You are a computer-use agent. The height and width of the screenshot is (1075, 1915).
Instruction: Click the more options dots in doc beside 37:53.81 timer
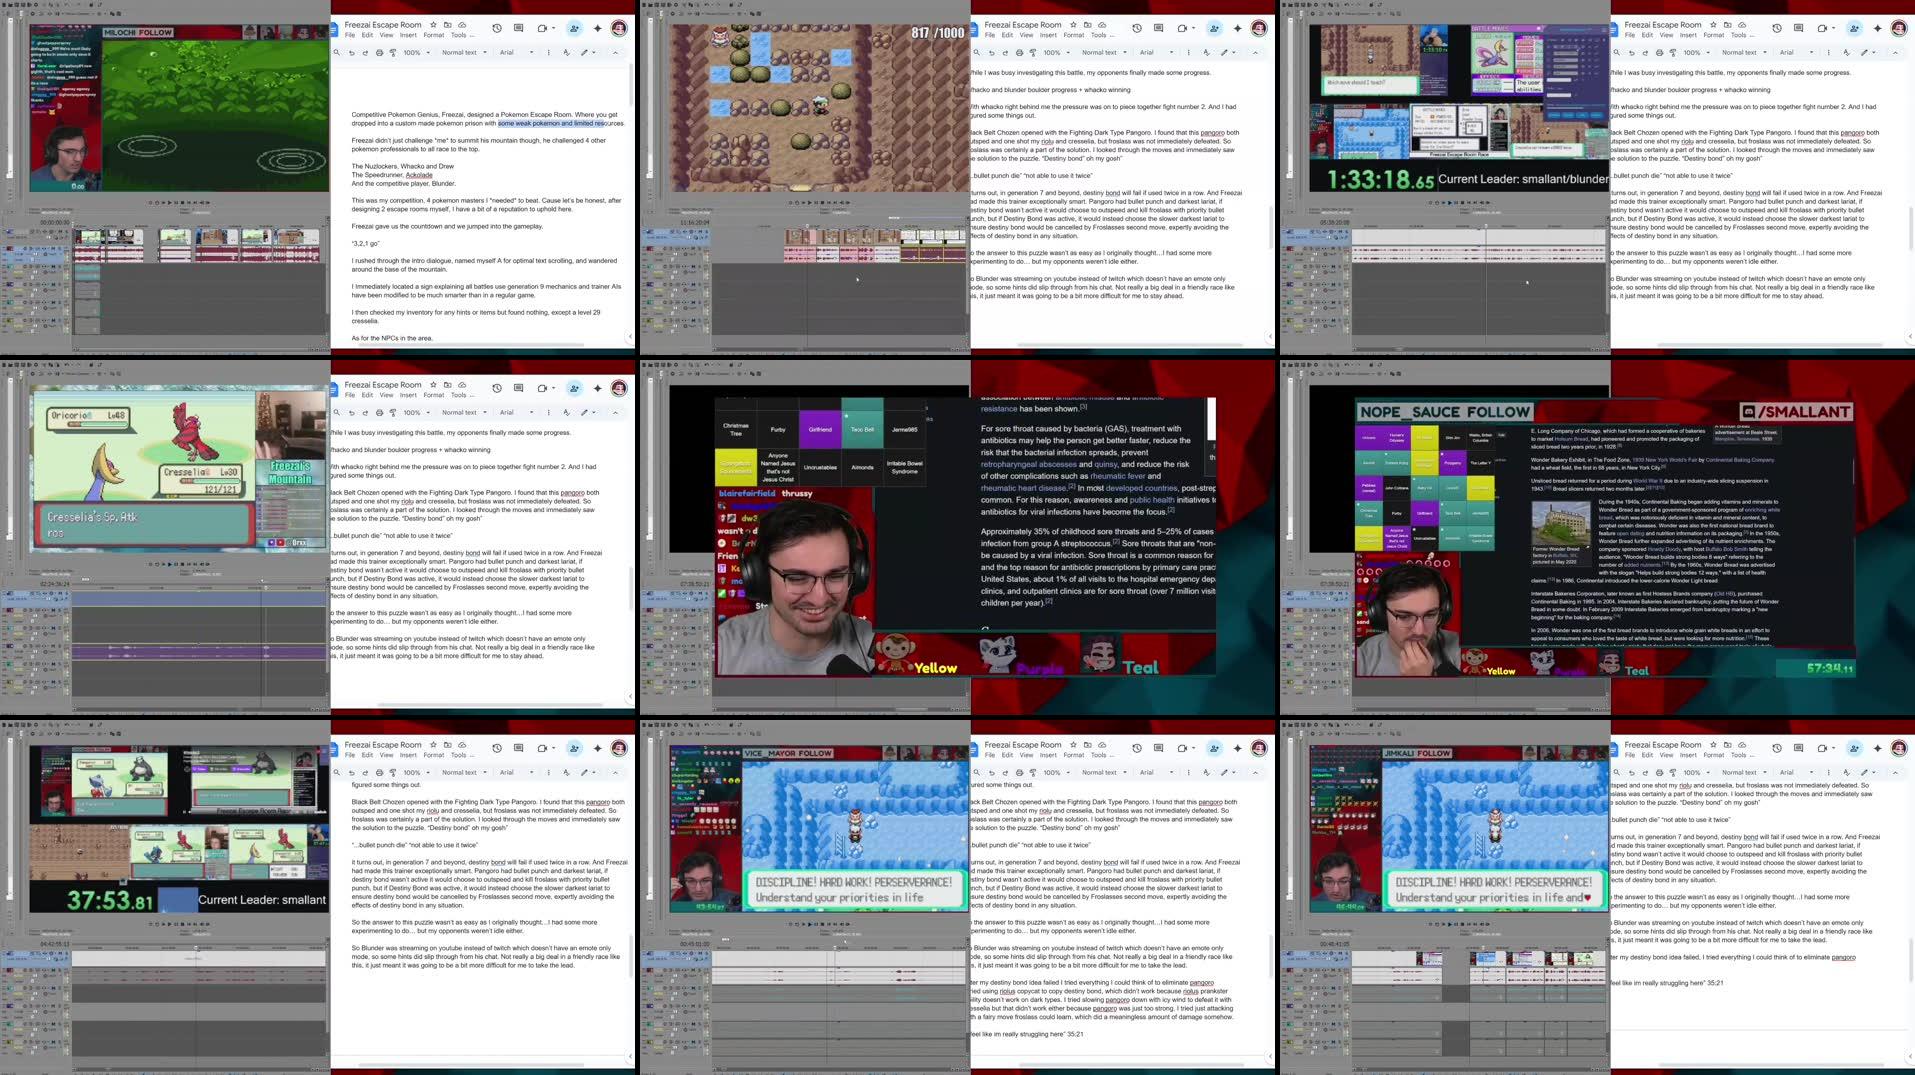548,772
